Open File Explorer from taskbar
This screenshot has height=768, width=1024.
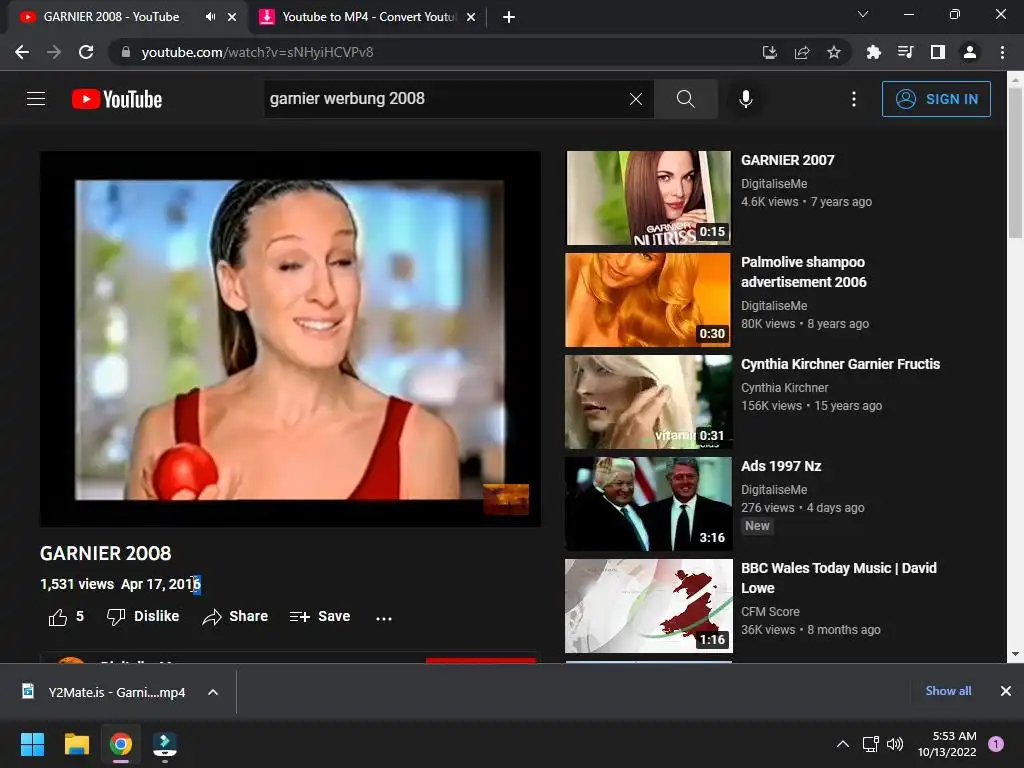click(x=76, y=744)
